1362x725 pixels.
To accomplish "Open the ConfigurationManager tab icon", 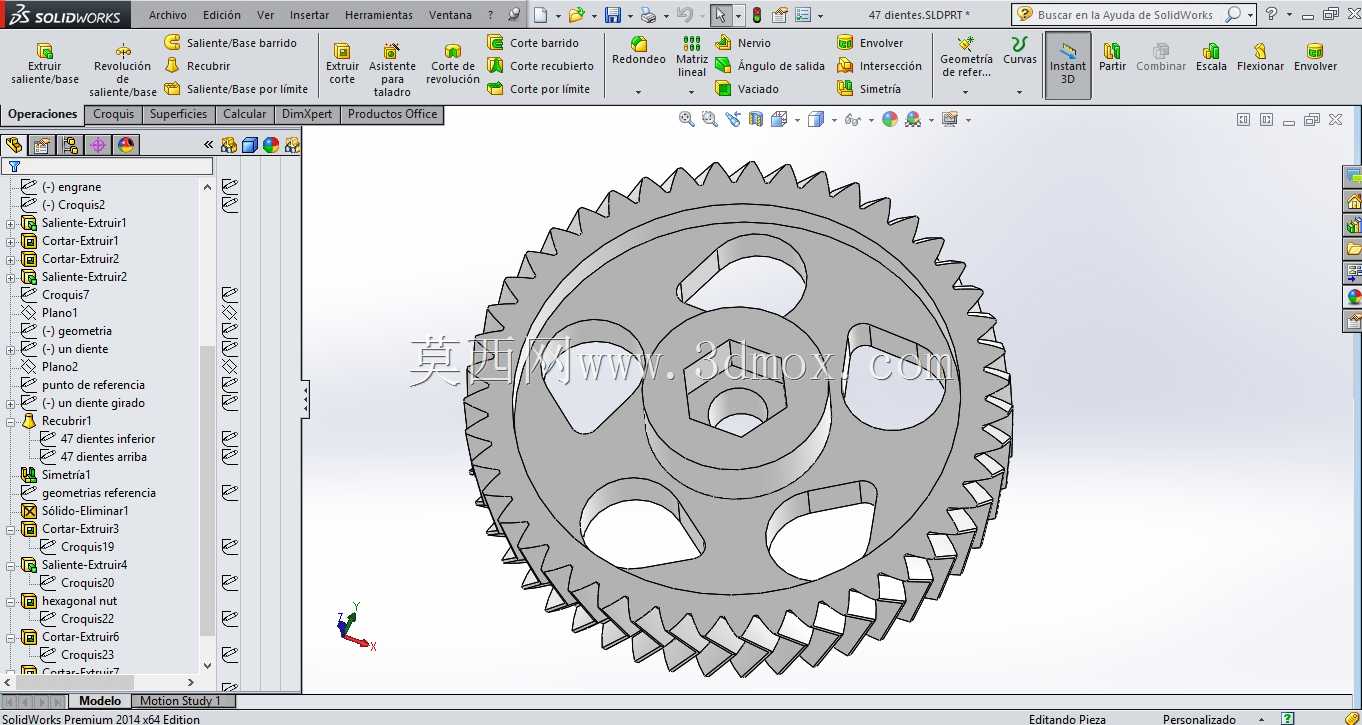I will [70, 145].
